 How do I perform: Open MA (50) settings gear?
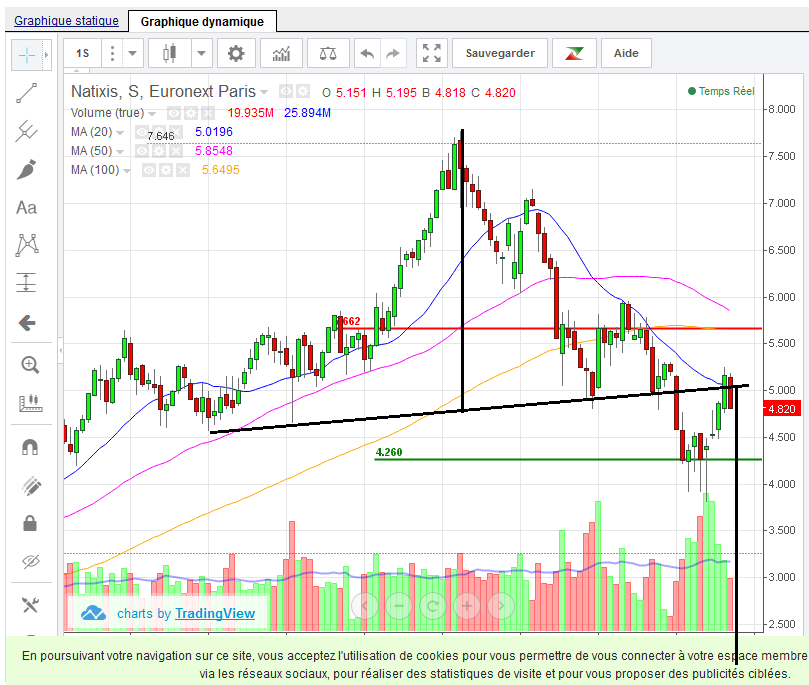(x=159, y=151)
